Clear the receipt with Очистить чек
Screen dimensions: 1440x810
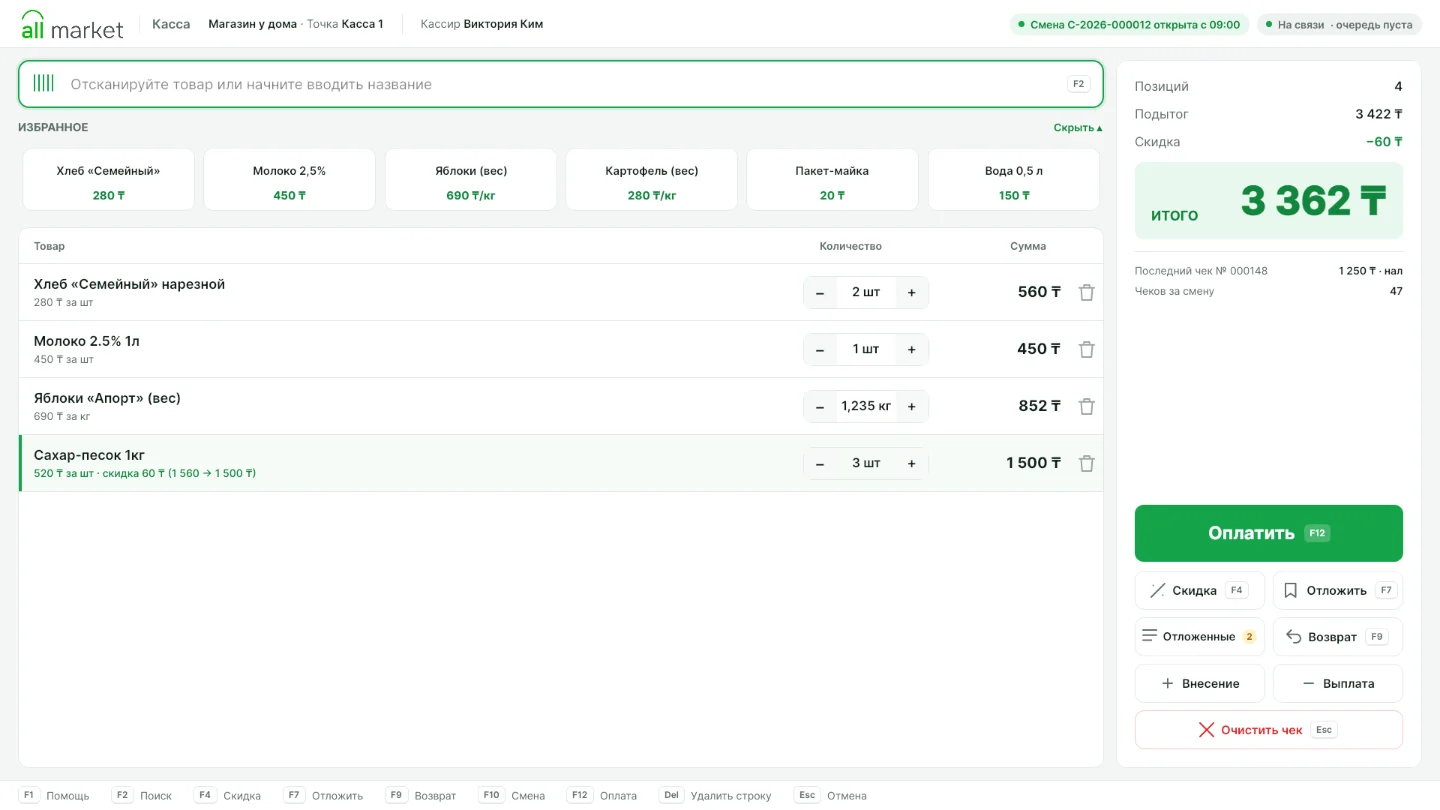coord(1269,730)
